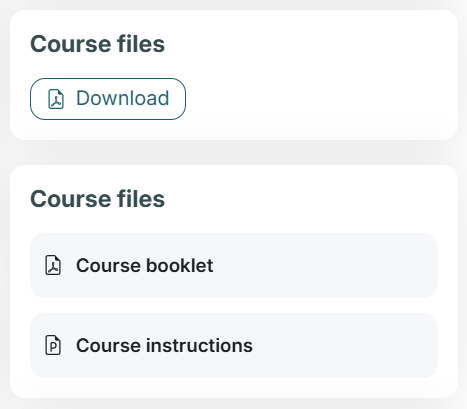This screenshot has width=467, height=409.
Task: Choose the grey Course booklet list item
Action: click(234, 266)
